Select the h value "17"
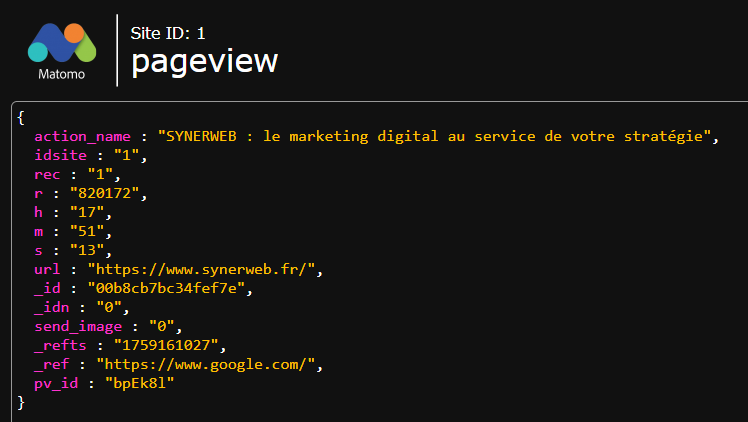Image resolution: width=748 pixels, height=422 pixels. pyautogui.click(x=87, y=213)
